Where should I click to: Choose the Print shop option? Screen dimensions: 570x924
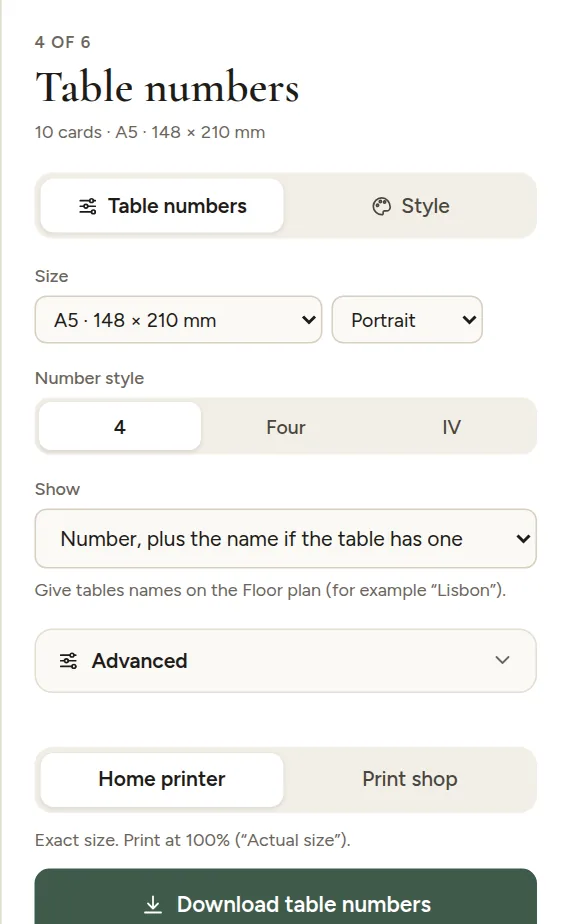(x=410, y=779)
